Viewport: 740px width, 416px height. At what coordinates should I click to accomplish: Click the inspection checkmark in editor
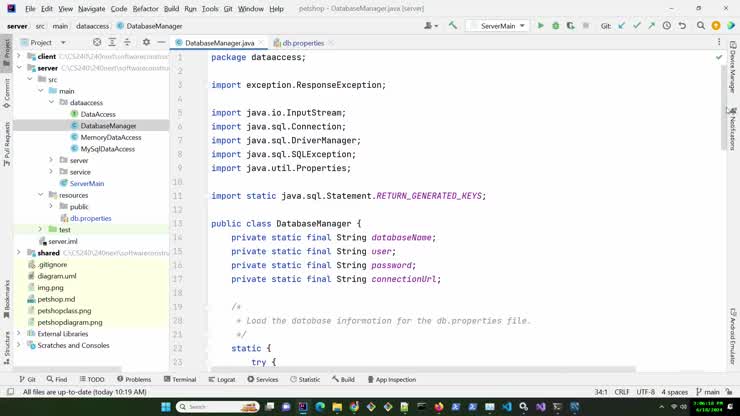pos(719,57)
